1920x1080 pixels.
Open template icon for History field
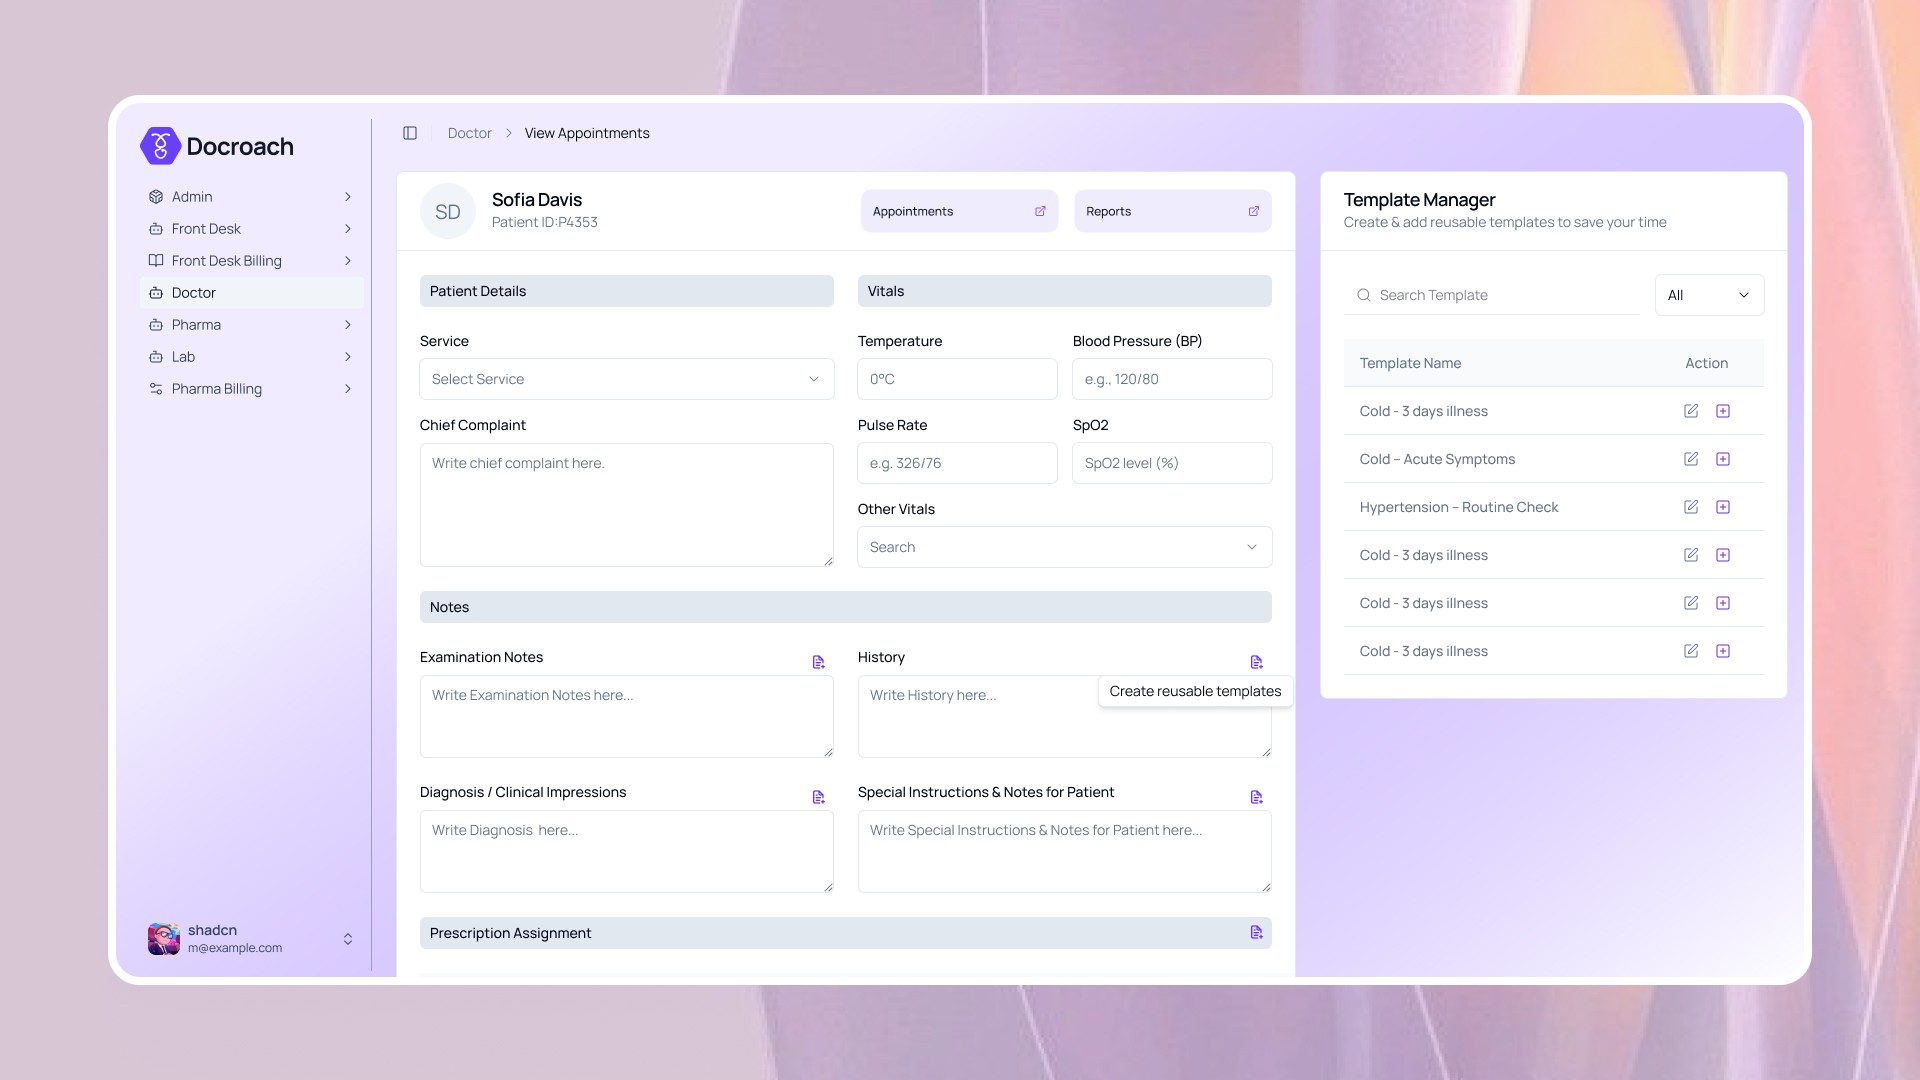pos(1257,662)
